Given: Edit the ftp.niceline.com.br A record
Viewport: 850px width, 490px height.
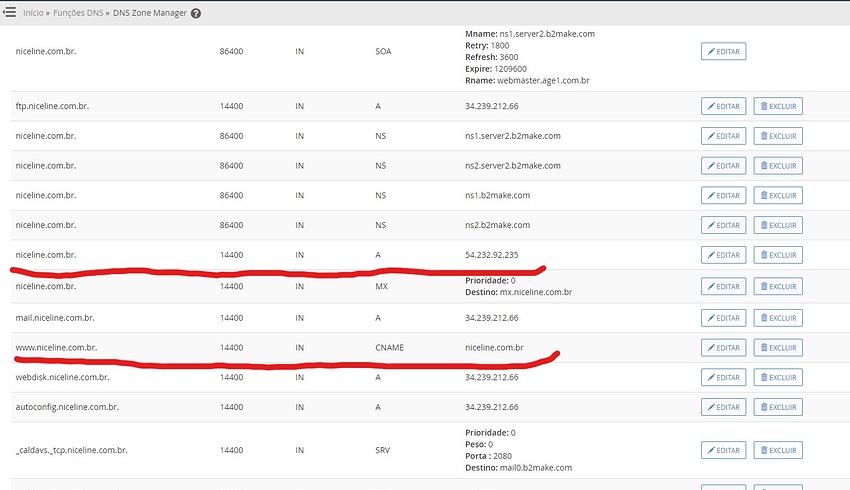Looking at the screenshot, I should tap(723, 106).
